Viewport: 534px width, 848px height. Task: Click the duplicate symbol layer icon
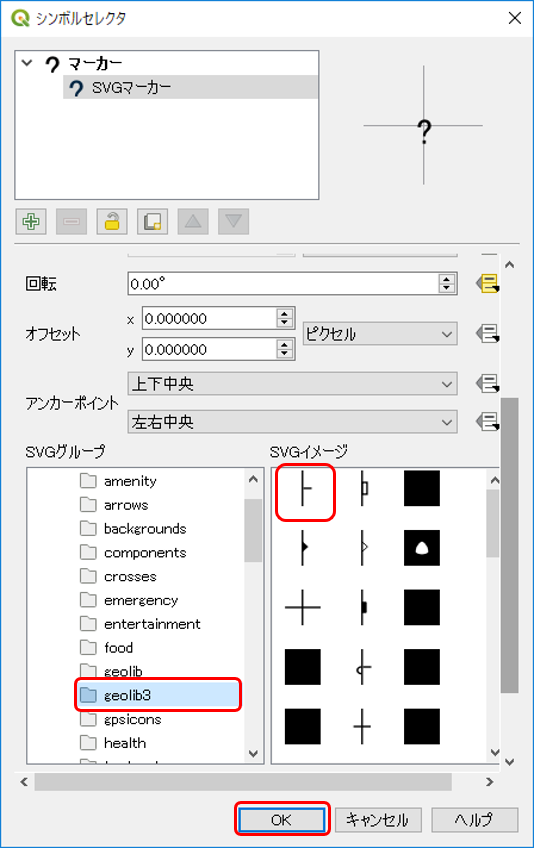pos(153,222)
